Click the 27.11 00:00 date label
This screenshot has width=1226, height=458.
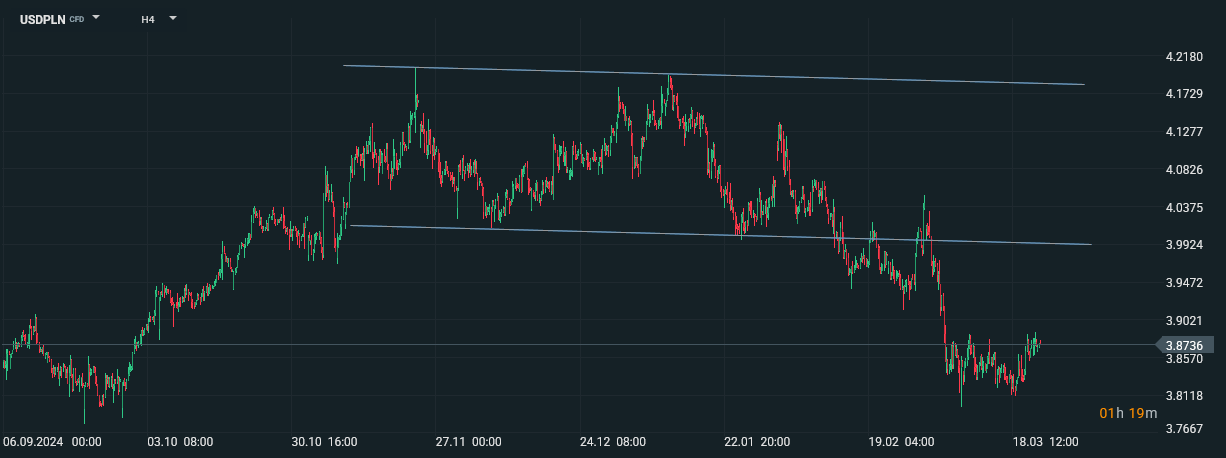point(467,441)
